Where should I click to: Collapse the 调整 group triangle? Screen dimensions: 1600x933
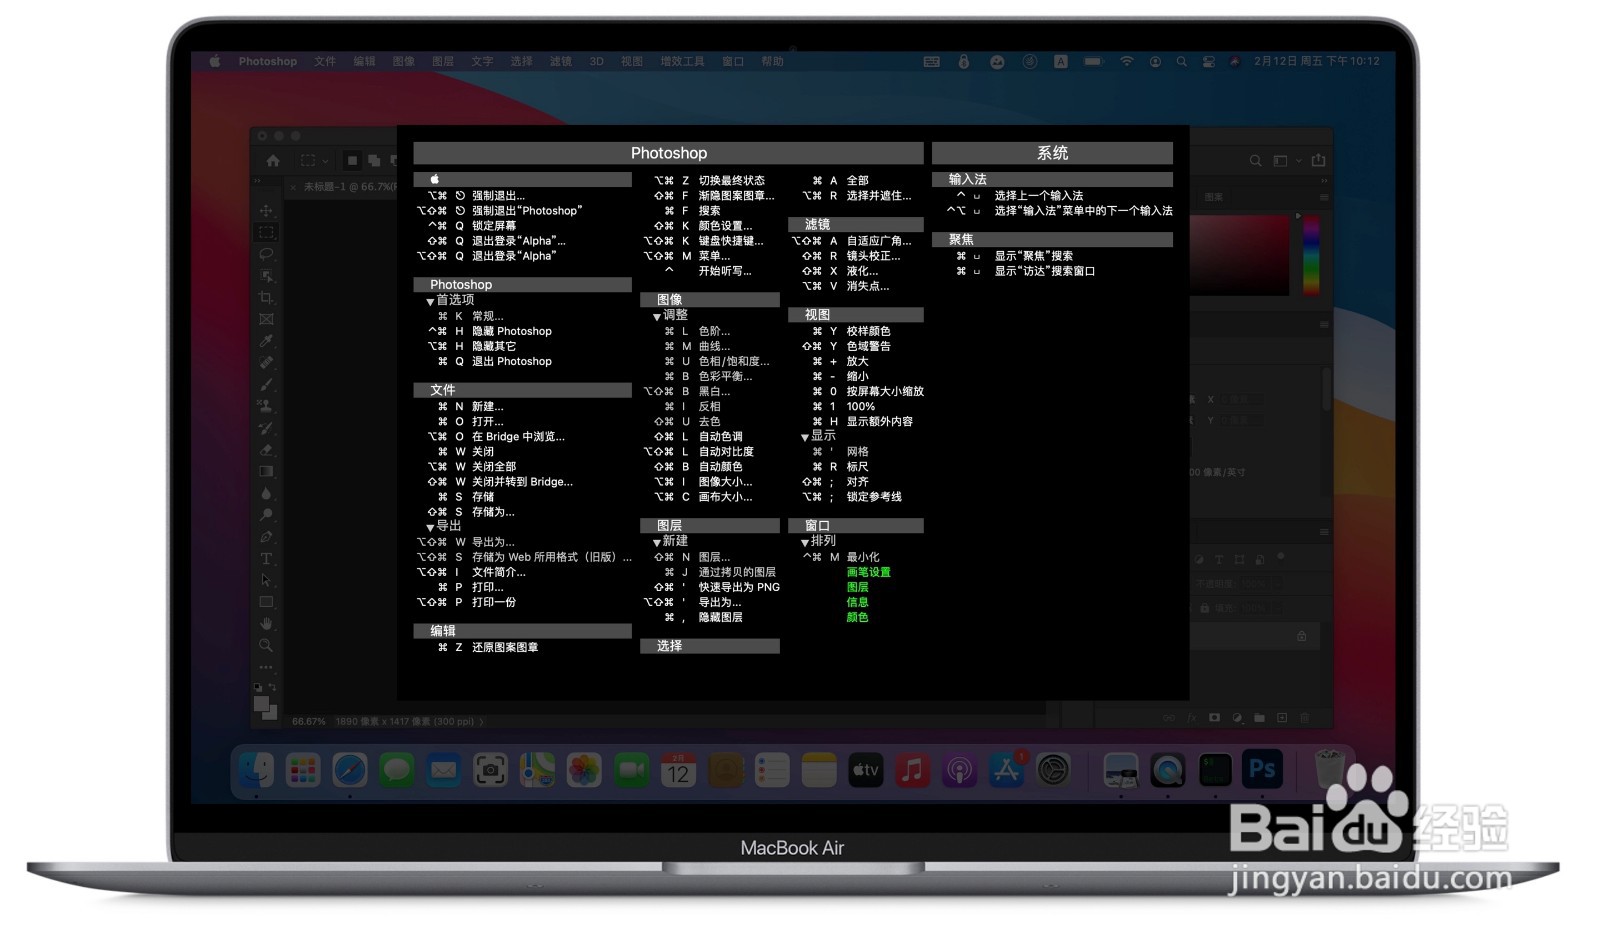657,316
